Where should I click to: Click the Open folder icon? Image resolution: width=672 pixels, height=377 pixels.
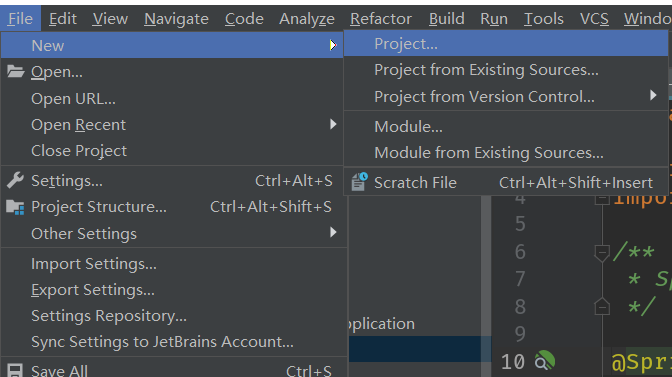click(x=16, y=71)
